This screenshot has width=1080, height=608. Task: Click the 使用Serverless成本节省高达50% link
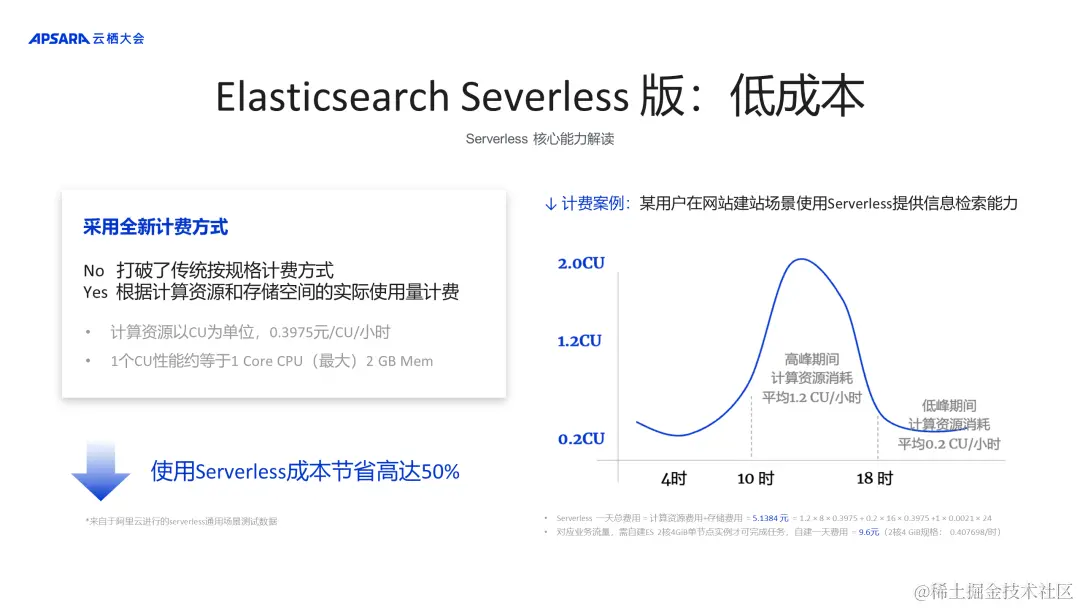click(x=303, y=471)
